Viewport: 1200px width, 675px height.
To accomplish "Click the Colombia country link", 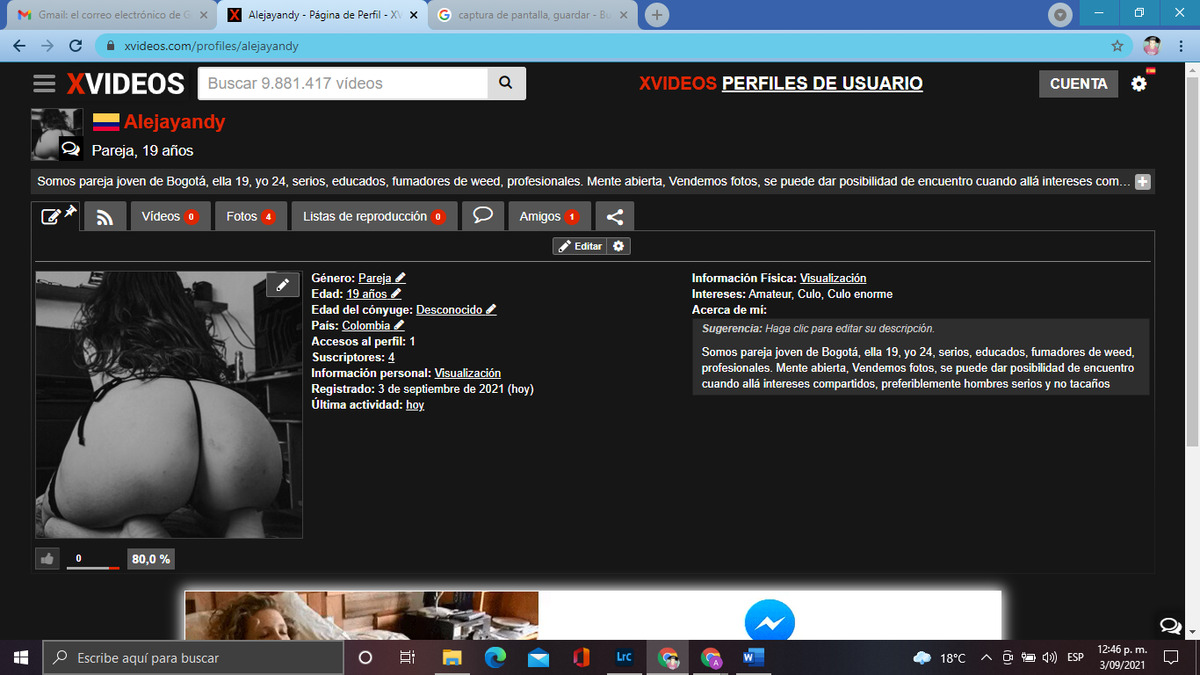I will coord(366,326).
